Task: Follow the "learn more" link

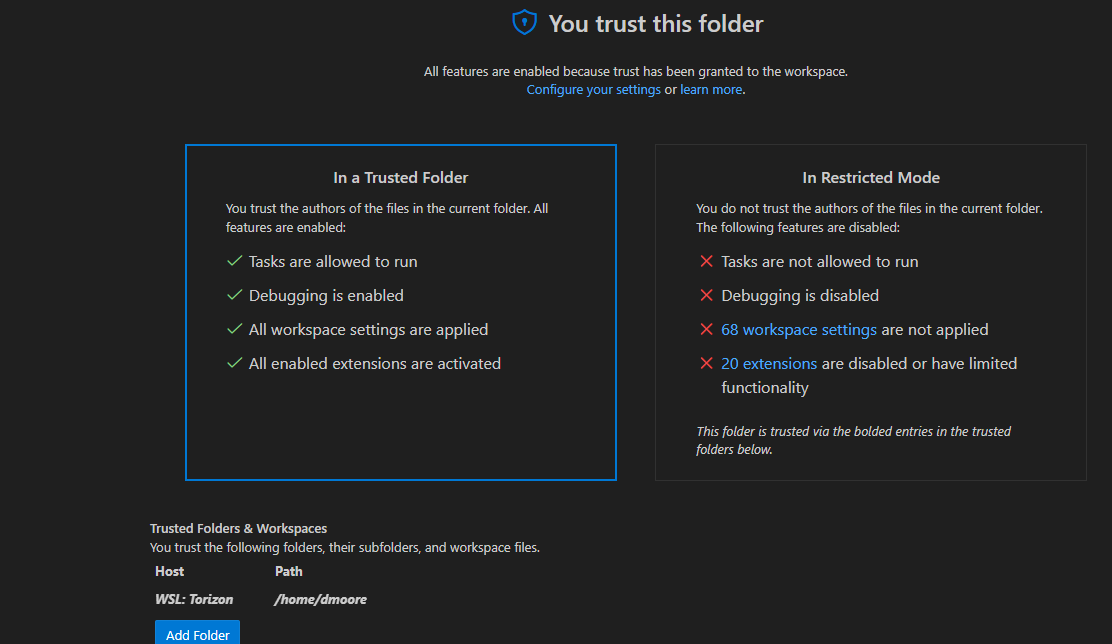Action: pos(711,90)
